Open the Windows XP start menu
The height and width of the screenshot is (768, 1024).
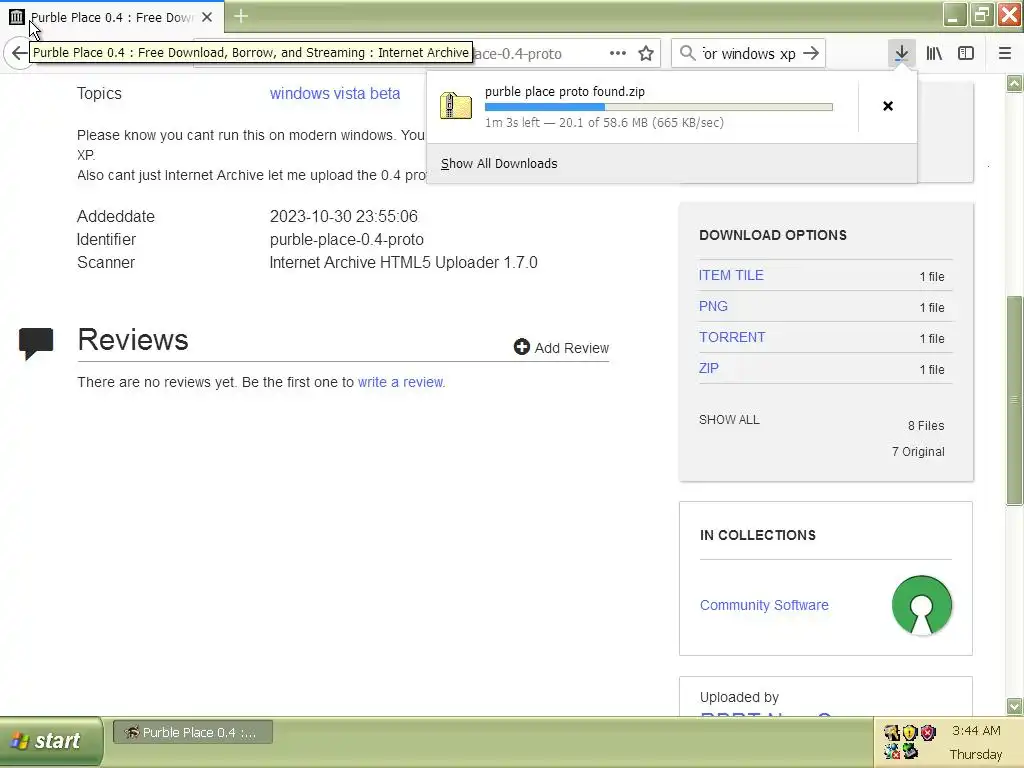(x=51, y=741)
